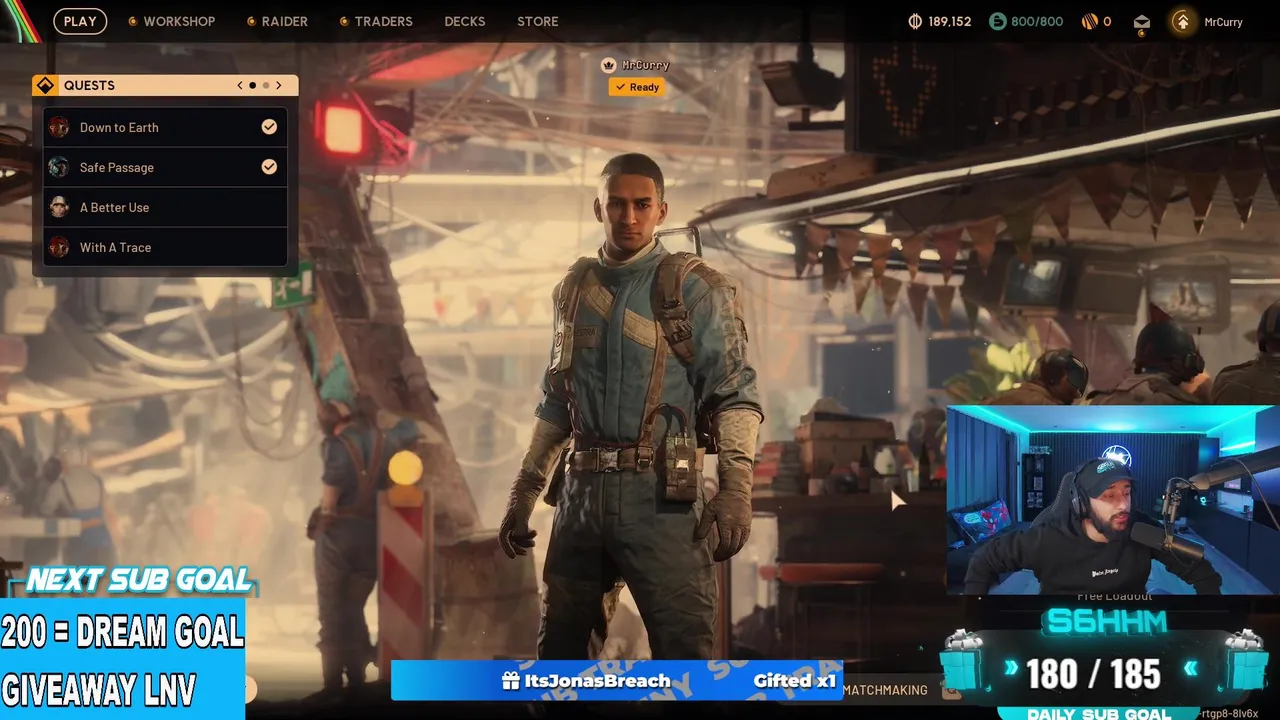Click the coin currency icon beside 189.152
The height and width of the screenshot is (720, 1280).
914,21
